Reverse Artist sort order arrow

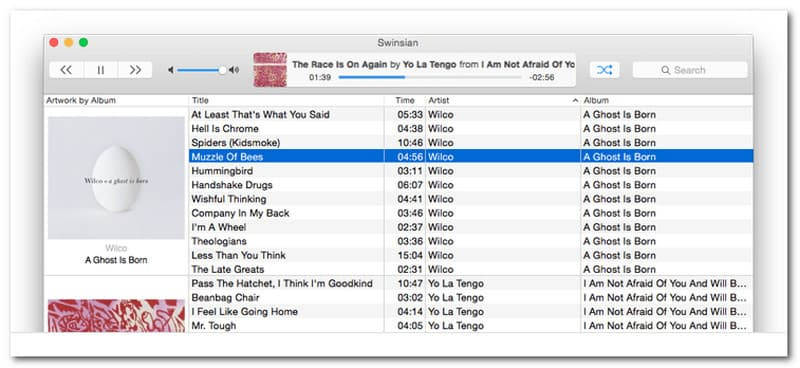576,101
